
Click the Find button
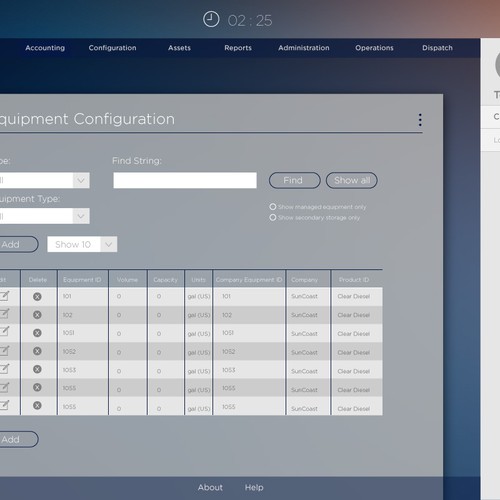[295, 180]
